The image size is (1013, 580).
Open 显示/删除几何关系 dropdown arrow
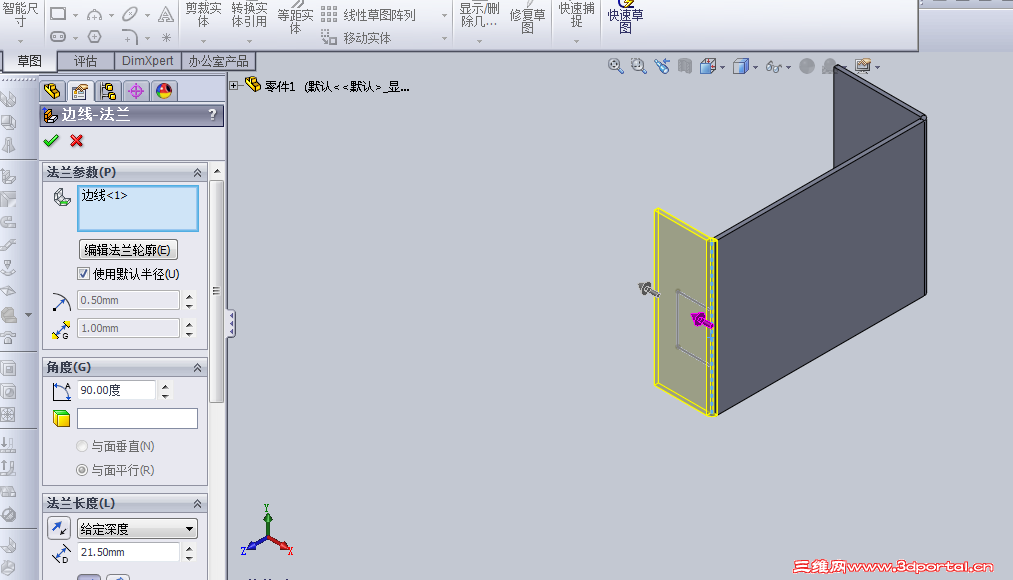(479, 41)
